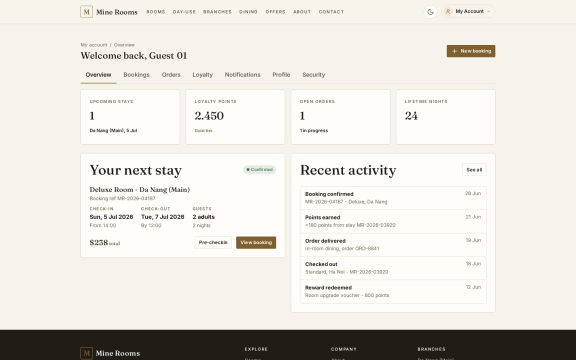Screen dimensions: 576x360
Task: Click the Lifetime Nights card
Action: tap(446, 117)
